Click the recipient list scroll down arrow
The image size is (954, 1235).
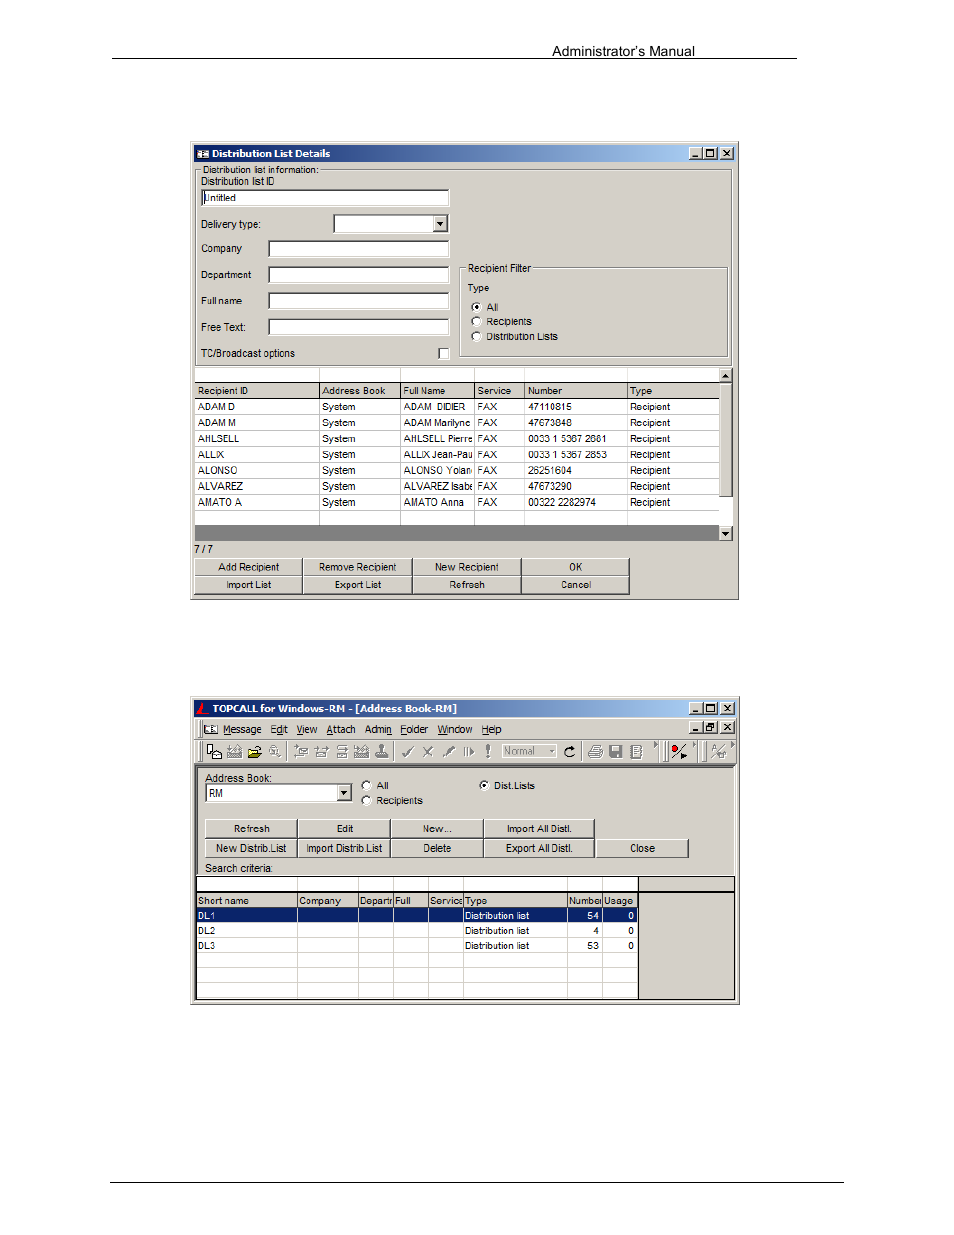pyautogui.click(x=726, y=534)
